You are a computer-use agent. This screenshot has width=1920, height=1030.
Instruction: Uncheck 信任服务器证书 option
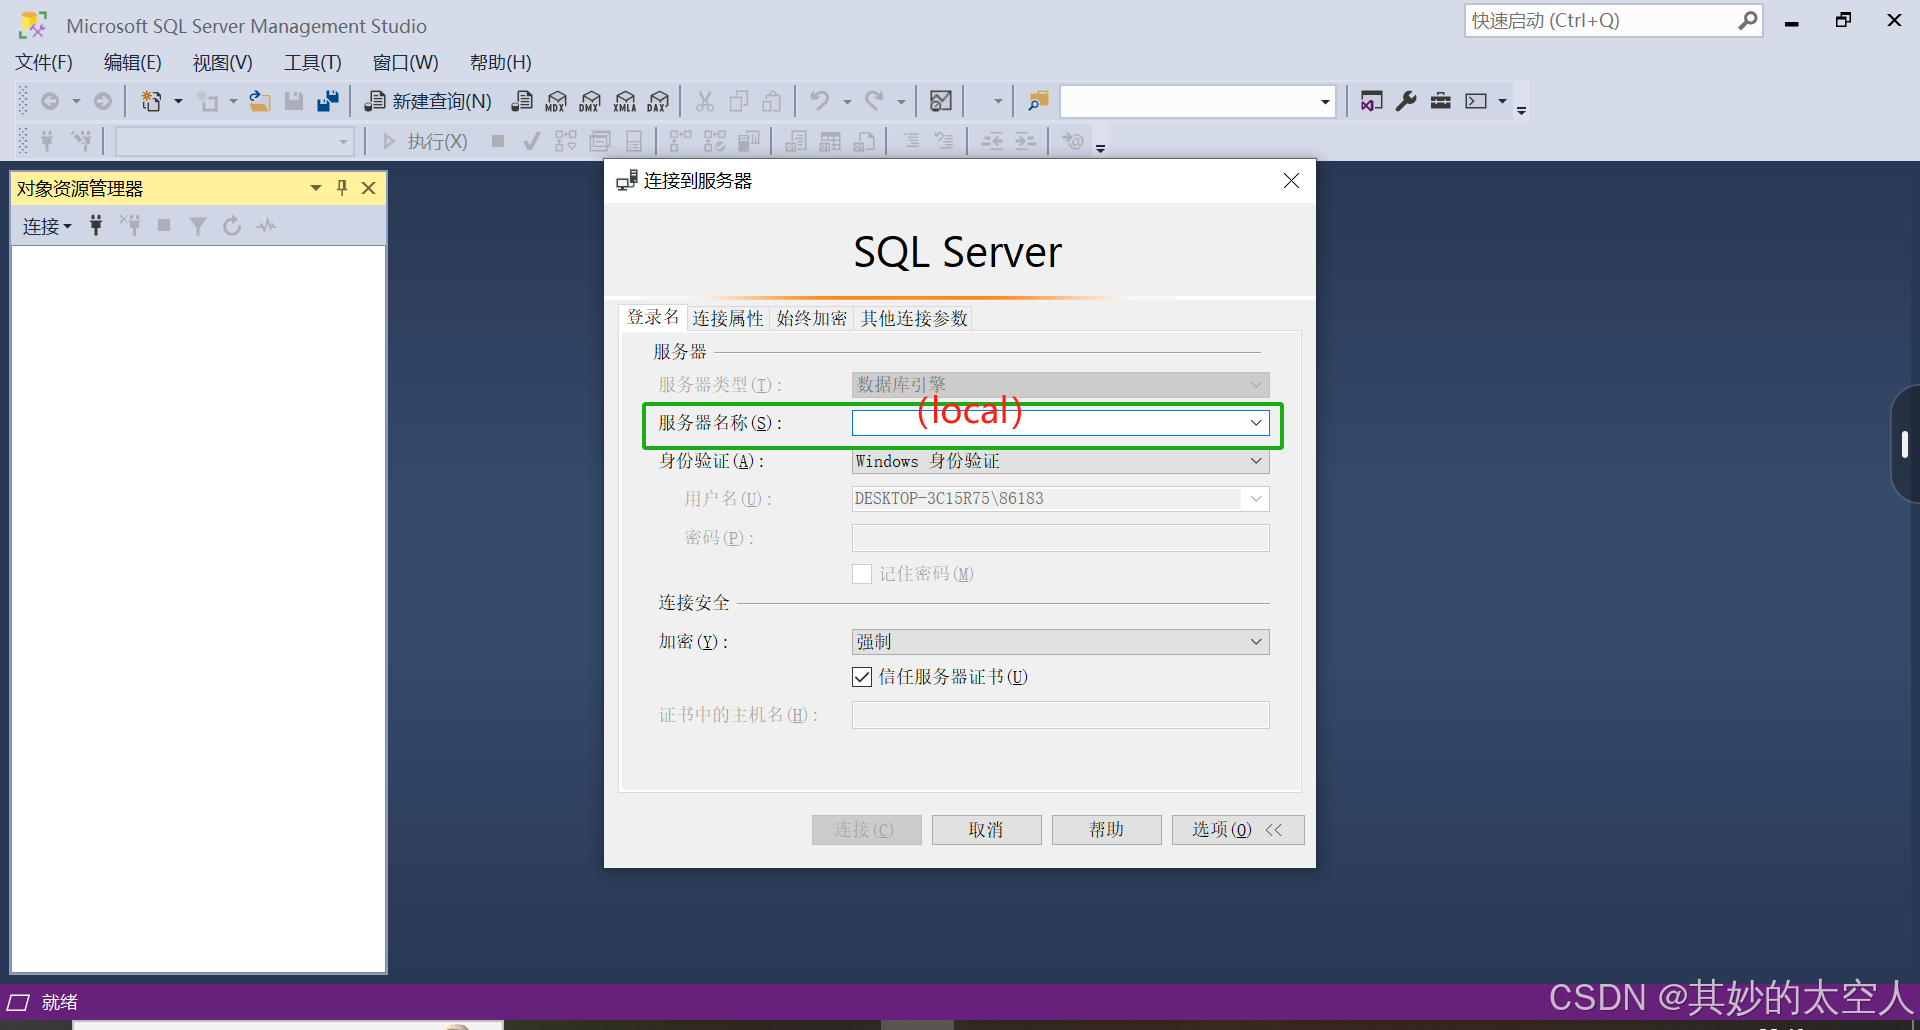862,677
